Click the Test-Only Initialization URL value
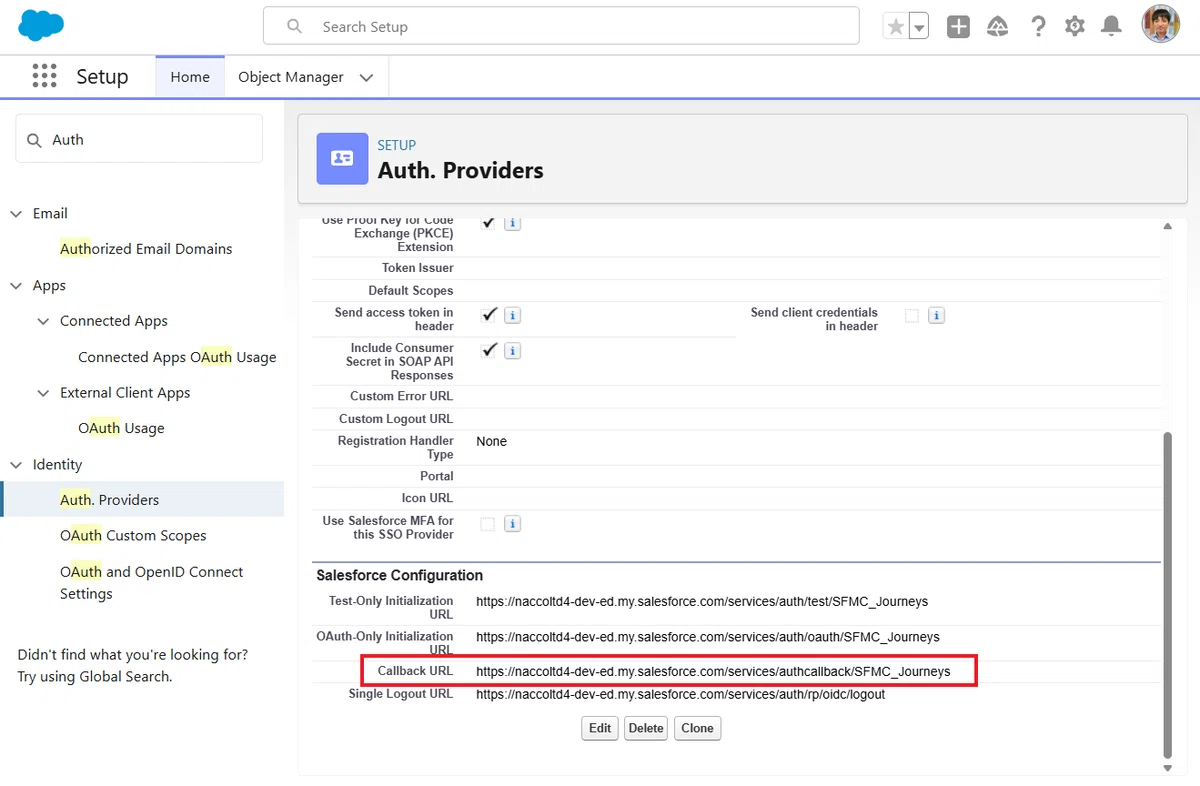 [702, 602]
